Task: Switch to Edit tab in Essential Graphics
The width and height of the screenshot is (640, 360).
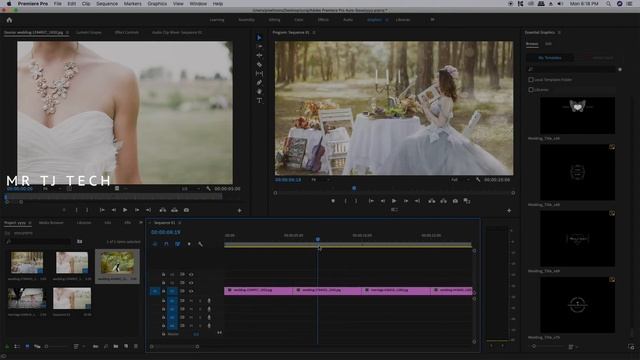Action: [548, 44]
